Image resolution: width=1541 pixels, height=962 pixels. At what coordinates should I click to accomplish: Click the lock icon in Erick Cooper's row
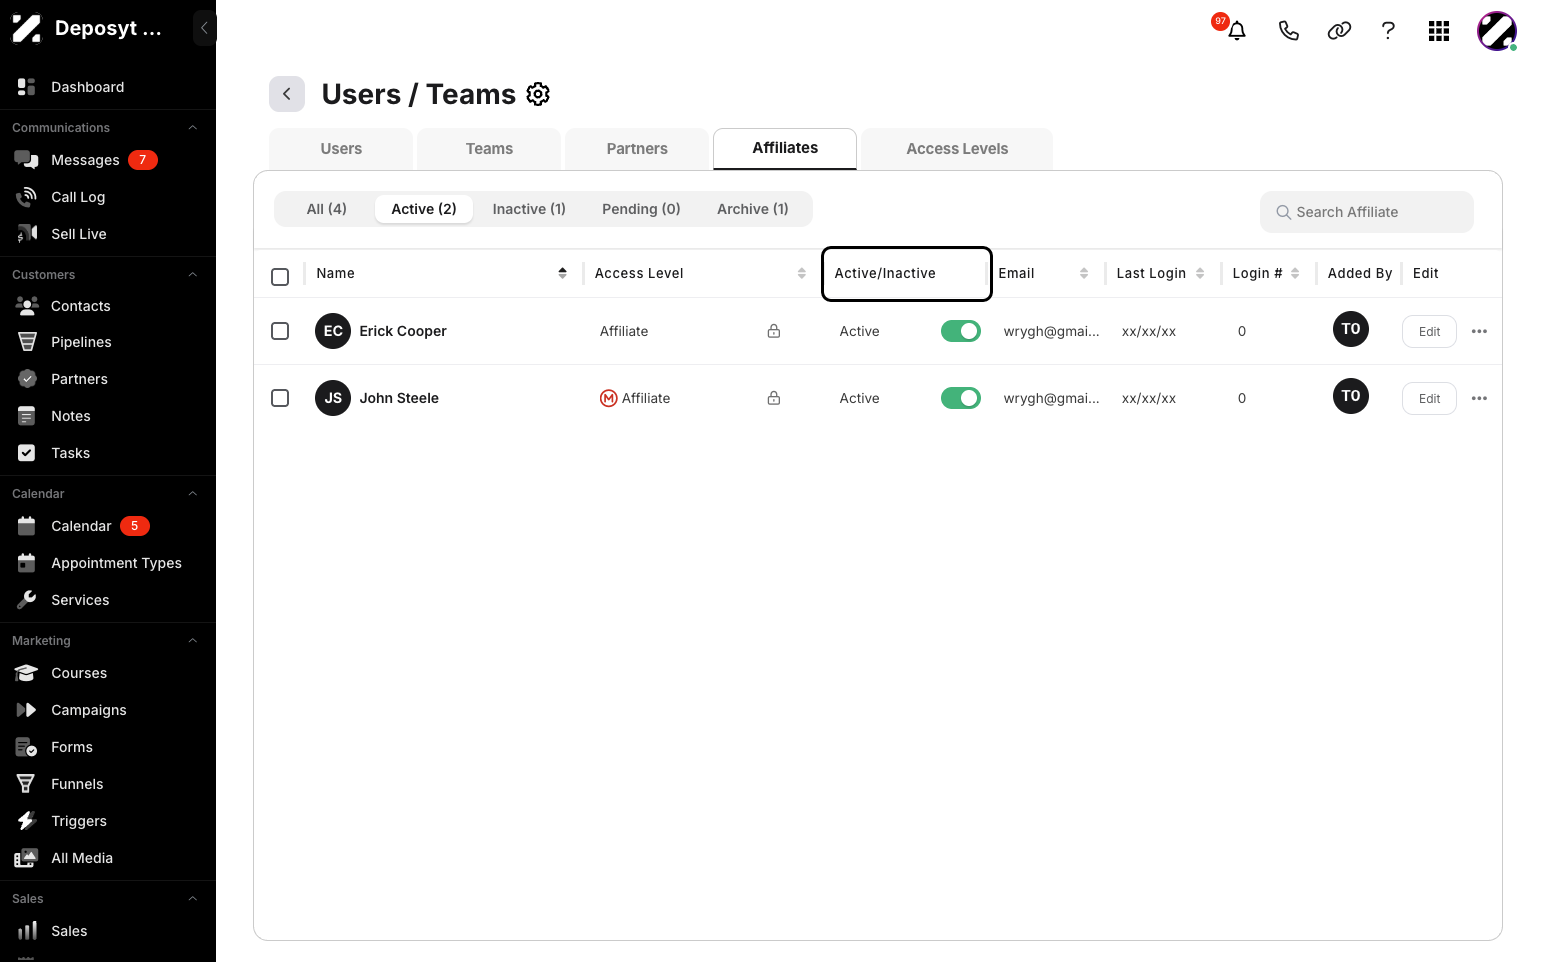tap(774, 331)
